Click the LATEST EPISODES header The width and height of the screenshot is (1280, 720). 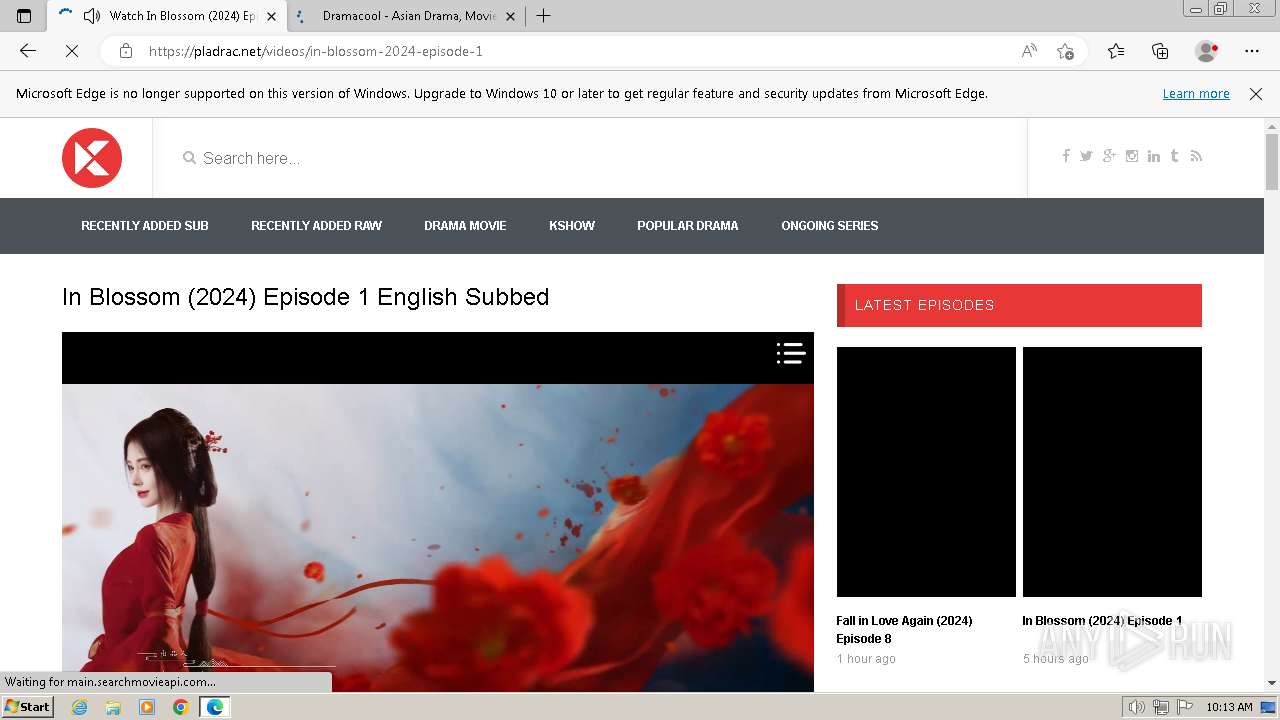[1019, 306]
